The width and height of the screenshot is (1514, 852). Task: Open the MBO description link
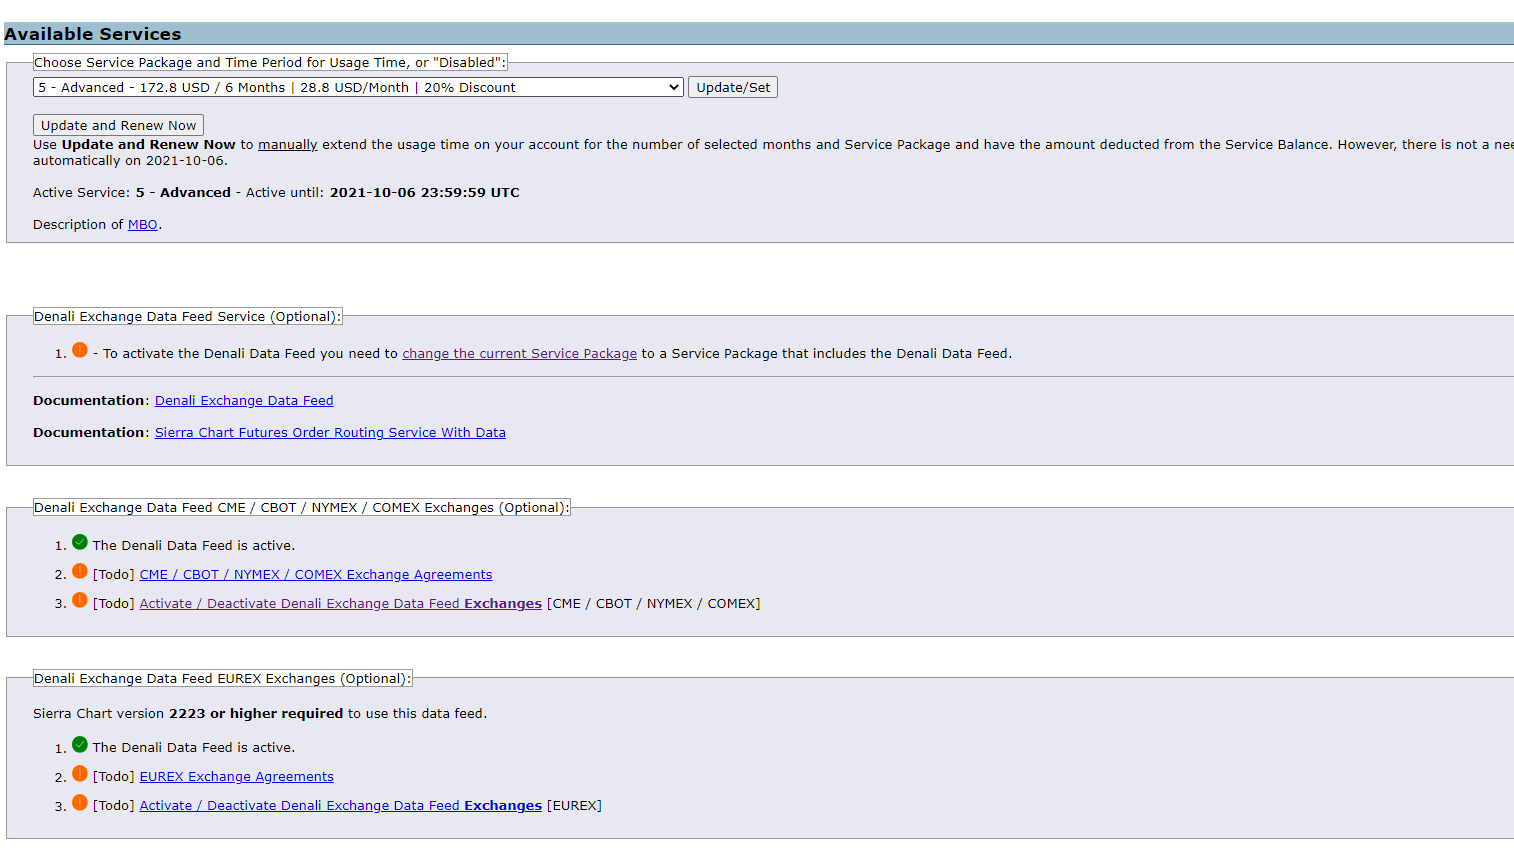[x=142, y=225]
